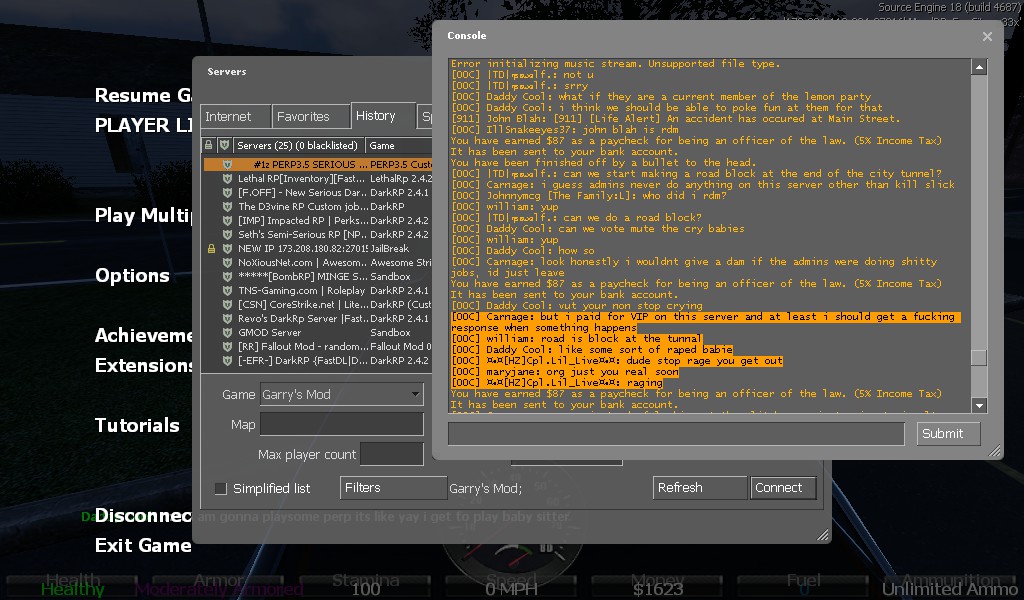Click shield icon beside [-EFR-] DarkRP server

tap(227, 360)
